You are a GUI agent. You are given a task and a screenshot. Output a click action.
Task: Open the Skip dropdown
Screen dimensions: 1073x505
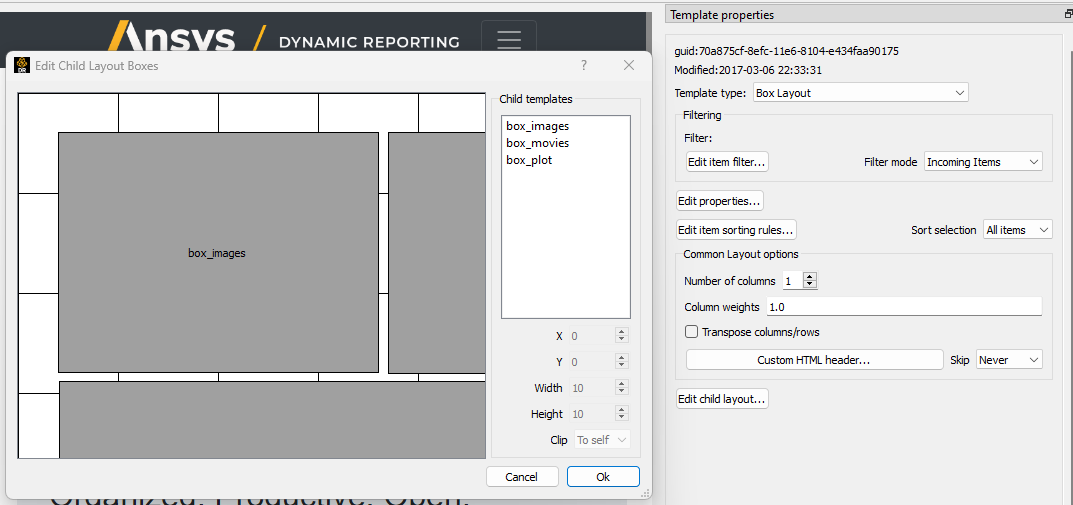pyautogui.click(x=1009, y=360)
